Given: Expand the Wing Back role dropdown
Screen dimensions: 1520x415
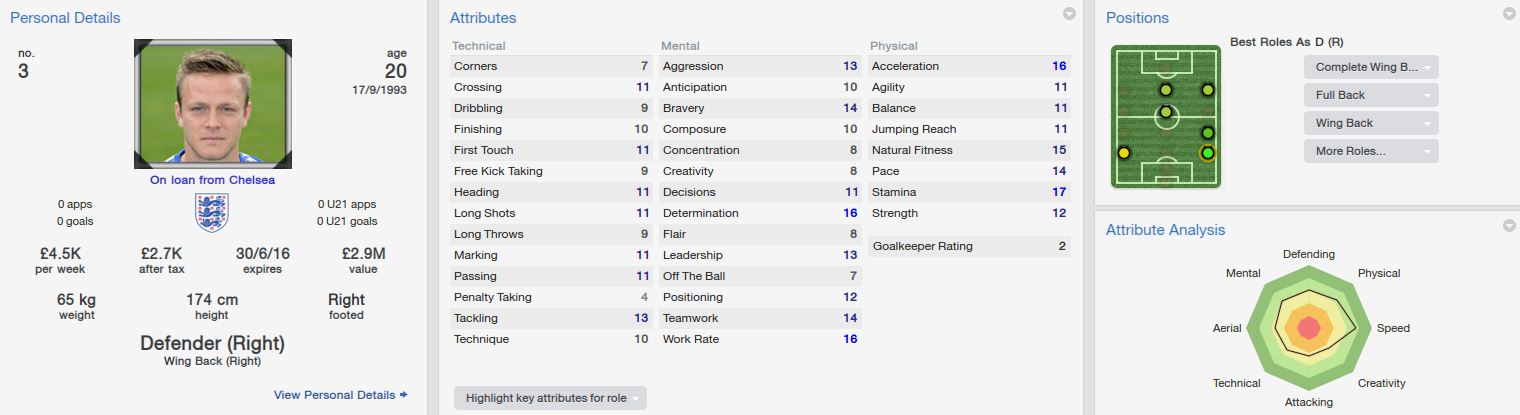Looking at the screenshot, I should coord(1371,123).
